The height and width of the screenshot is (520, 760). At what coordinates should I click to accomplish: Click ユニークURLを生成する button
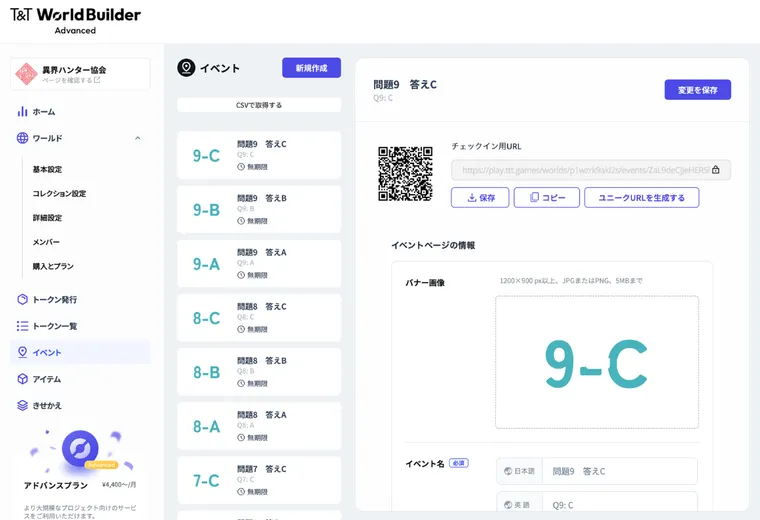(x=642, y=197)
